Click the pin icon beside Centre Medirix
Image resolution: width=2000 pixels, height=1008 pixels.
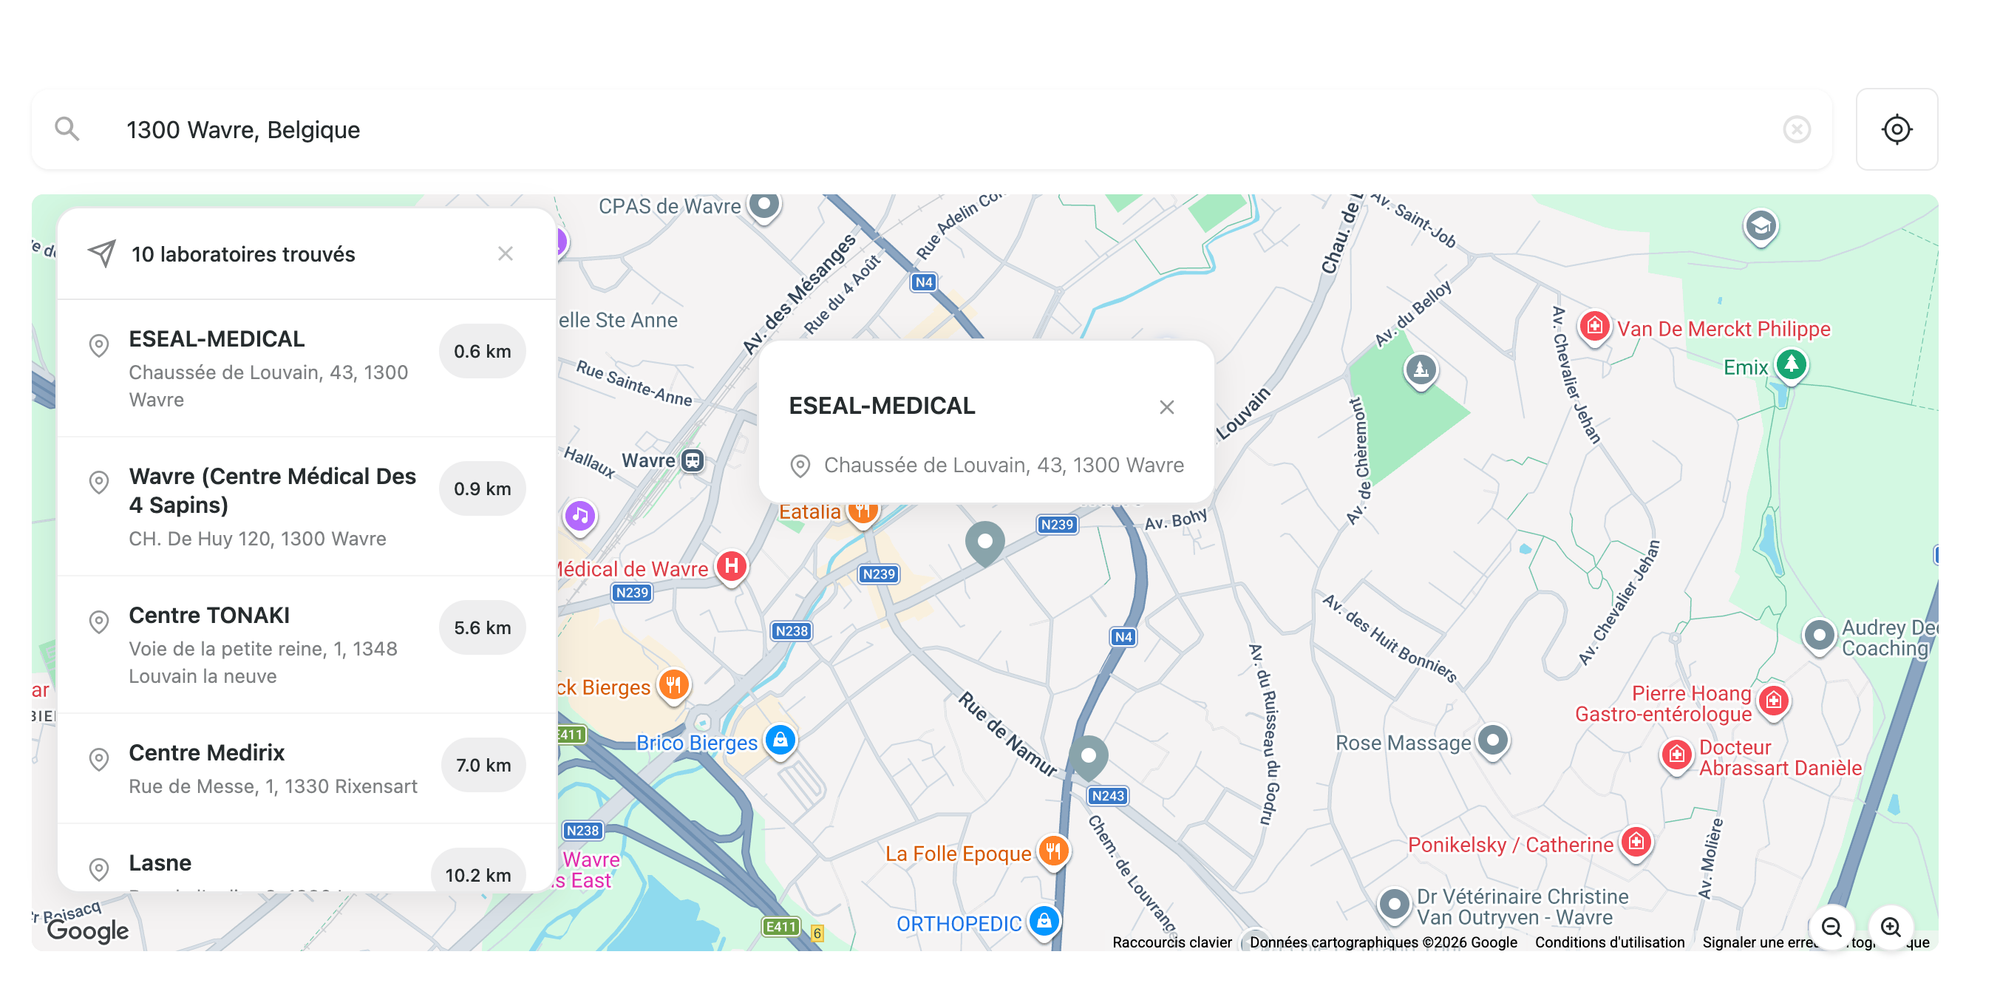coord(99,760)
